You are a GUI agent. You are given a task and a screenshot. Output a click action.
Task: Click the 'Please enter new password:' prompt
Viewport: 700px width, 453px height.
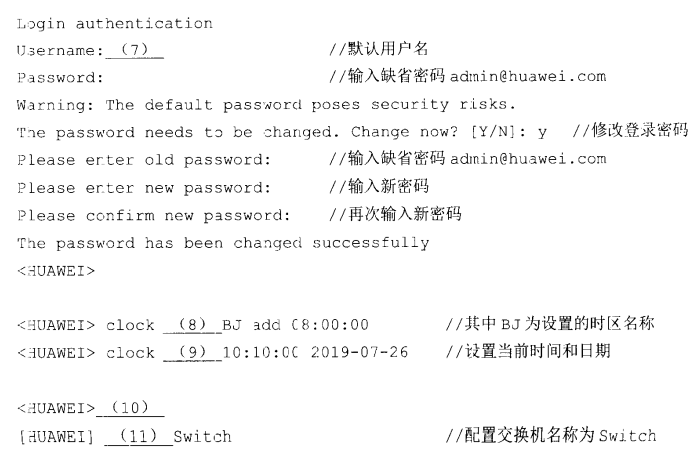click(x=144, y=187)
